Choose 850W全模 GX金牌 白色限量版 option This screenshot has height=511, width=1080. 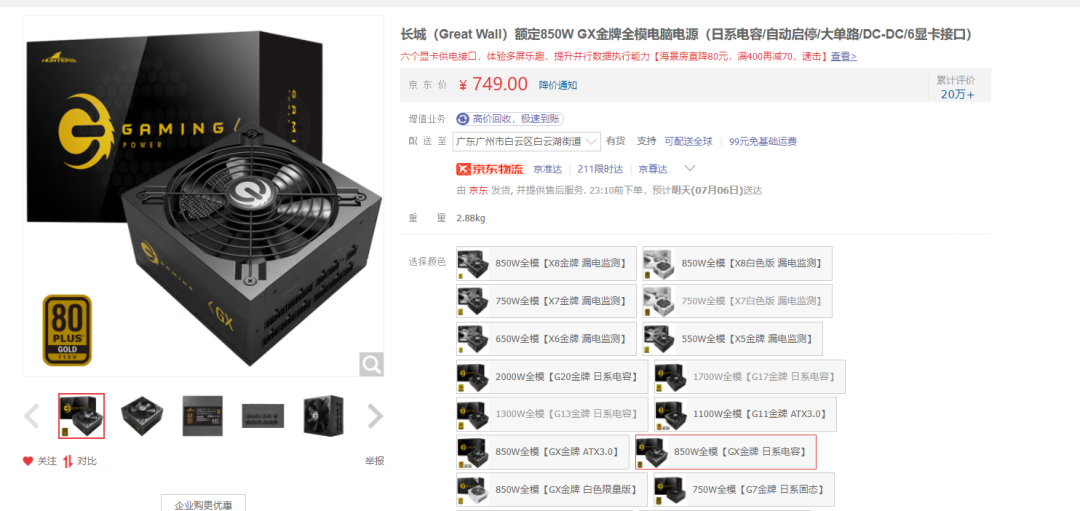[552, 490]
